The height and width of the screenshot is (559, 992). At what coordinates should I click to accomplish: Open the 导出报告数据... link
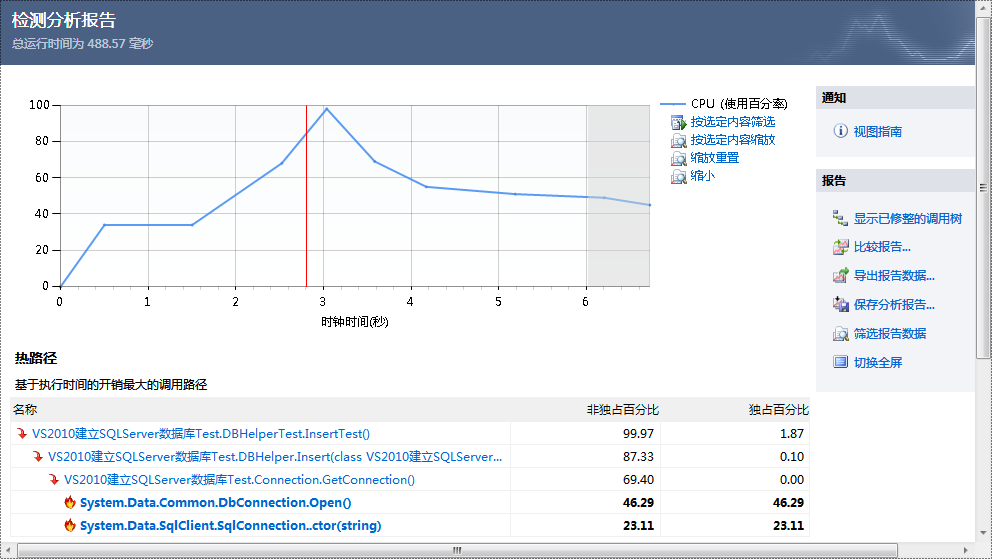point(894,276)
